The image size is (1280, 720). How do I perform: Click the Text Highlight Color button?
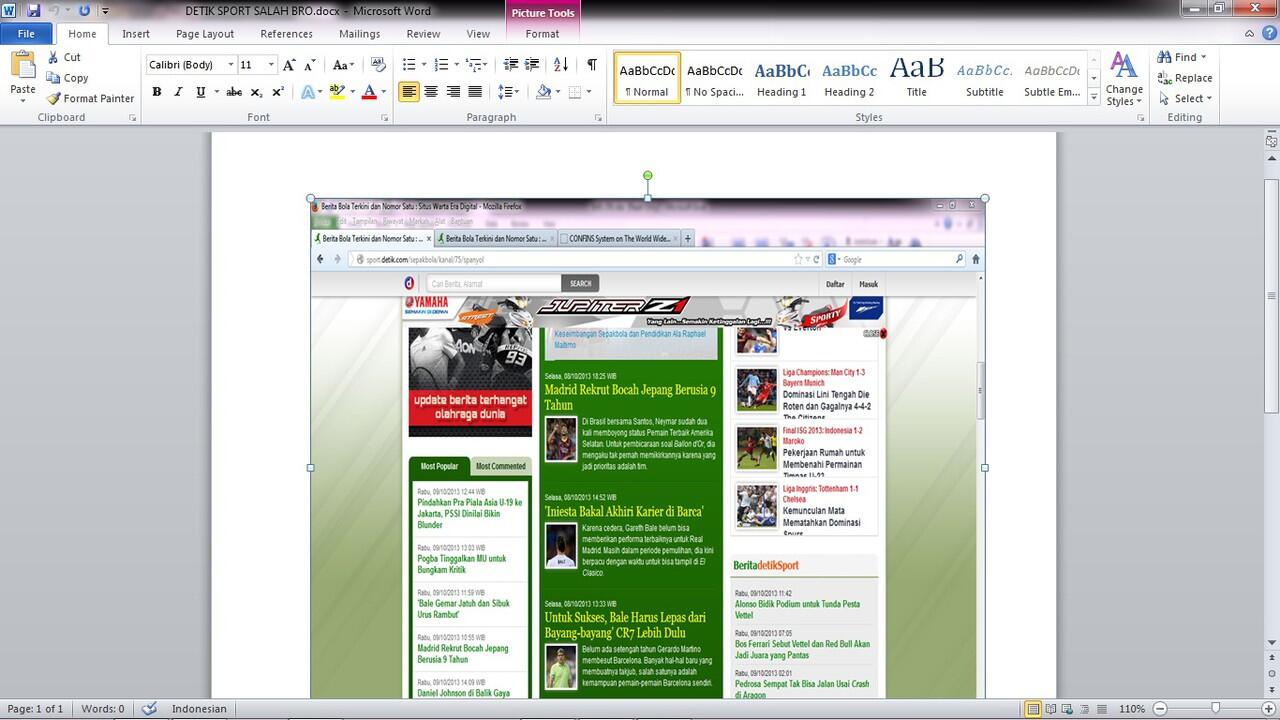pos(337,92)
